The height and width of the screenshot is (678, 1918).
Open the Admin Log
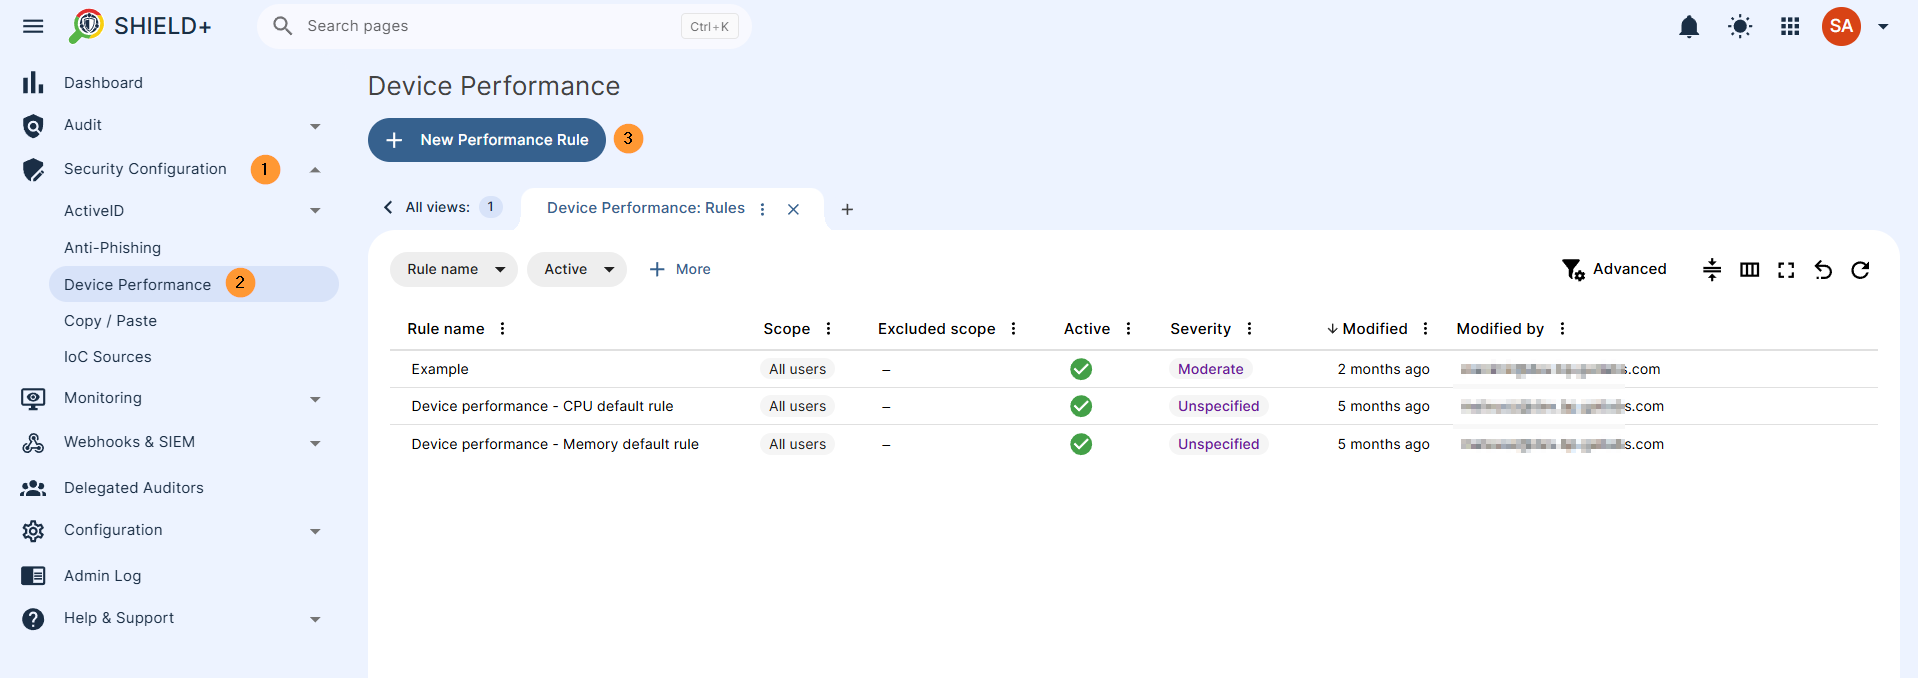point(102,576)
